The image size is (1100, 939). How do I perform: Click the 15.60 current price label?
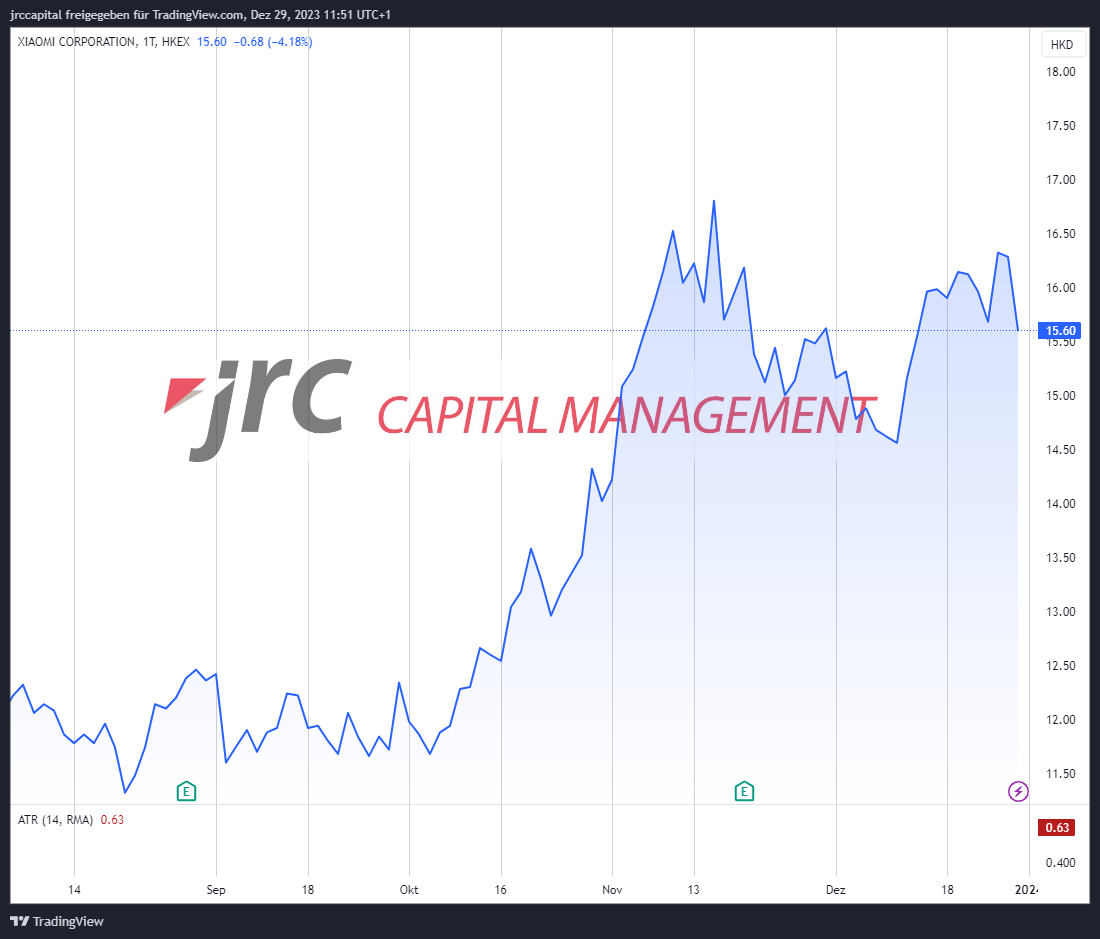[1059, 330]
